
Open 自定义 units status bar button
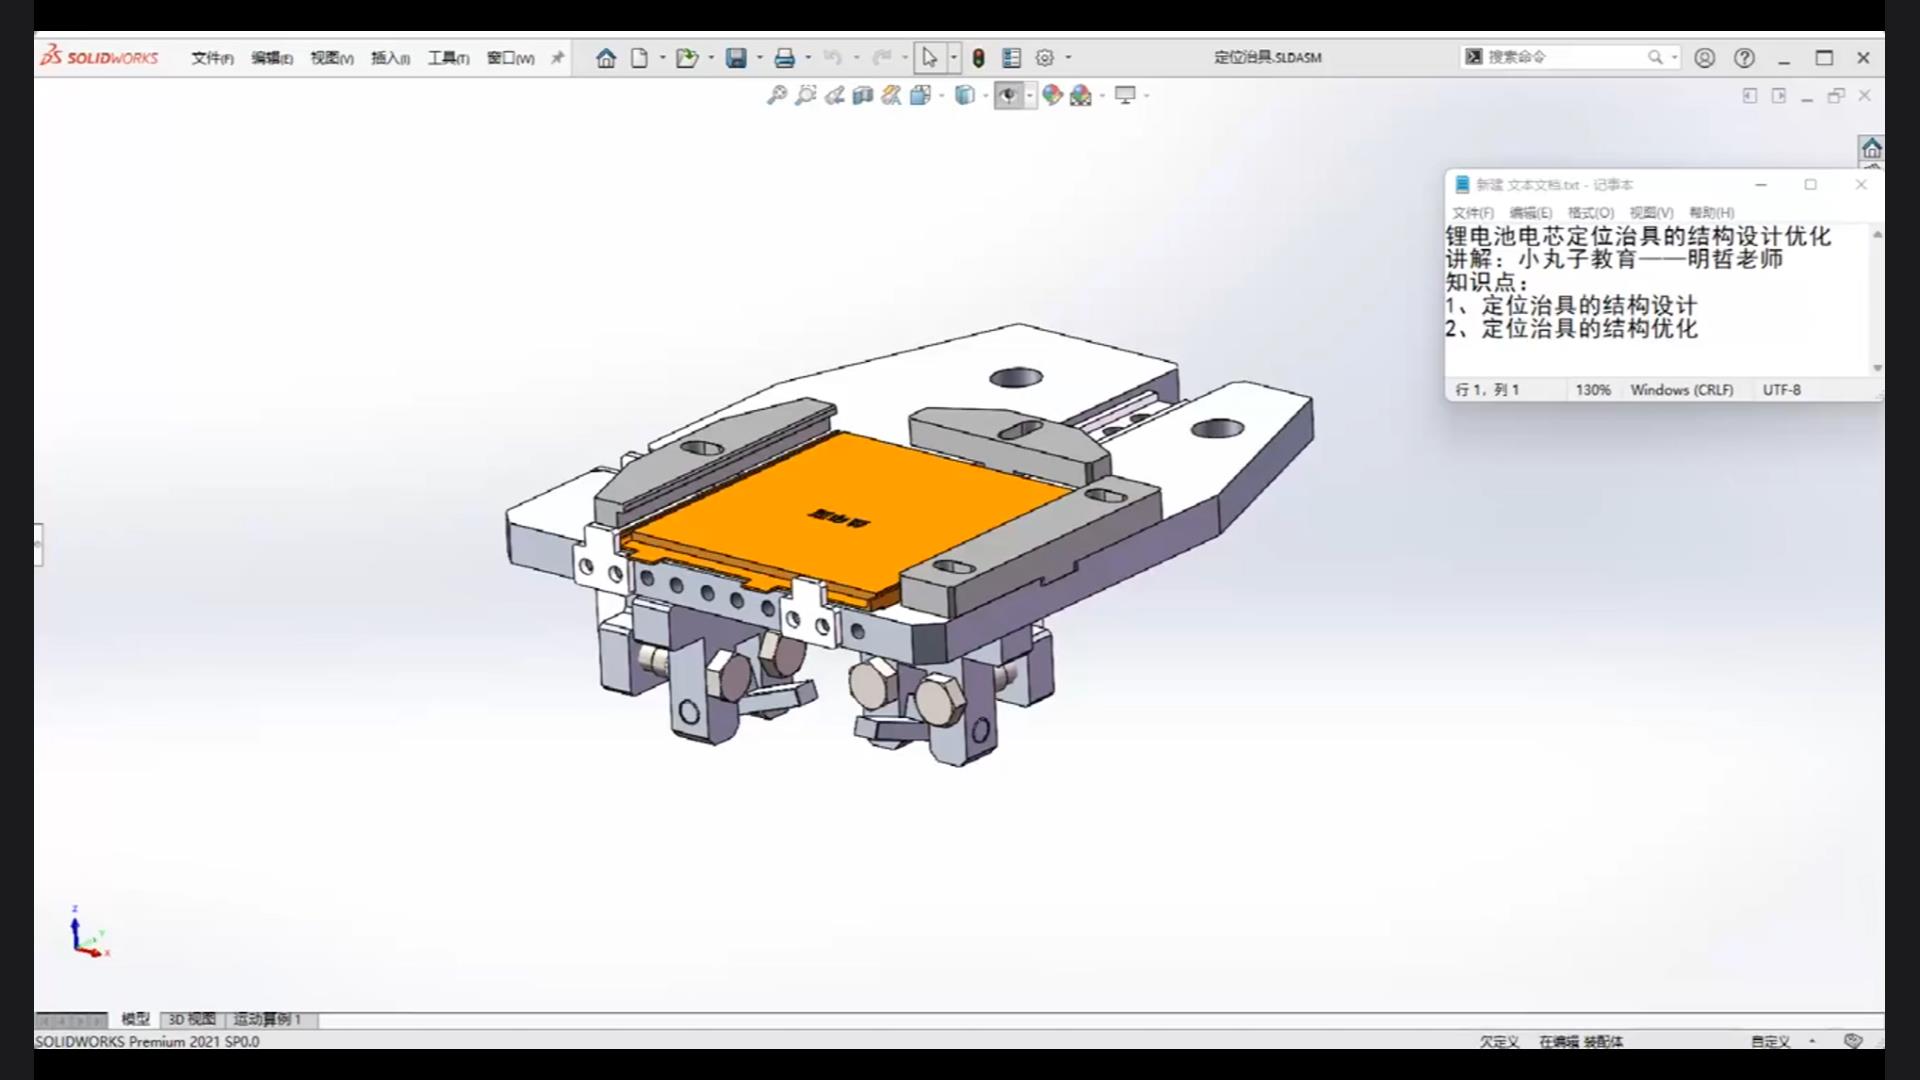1770,1041
